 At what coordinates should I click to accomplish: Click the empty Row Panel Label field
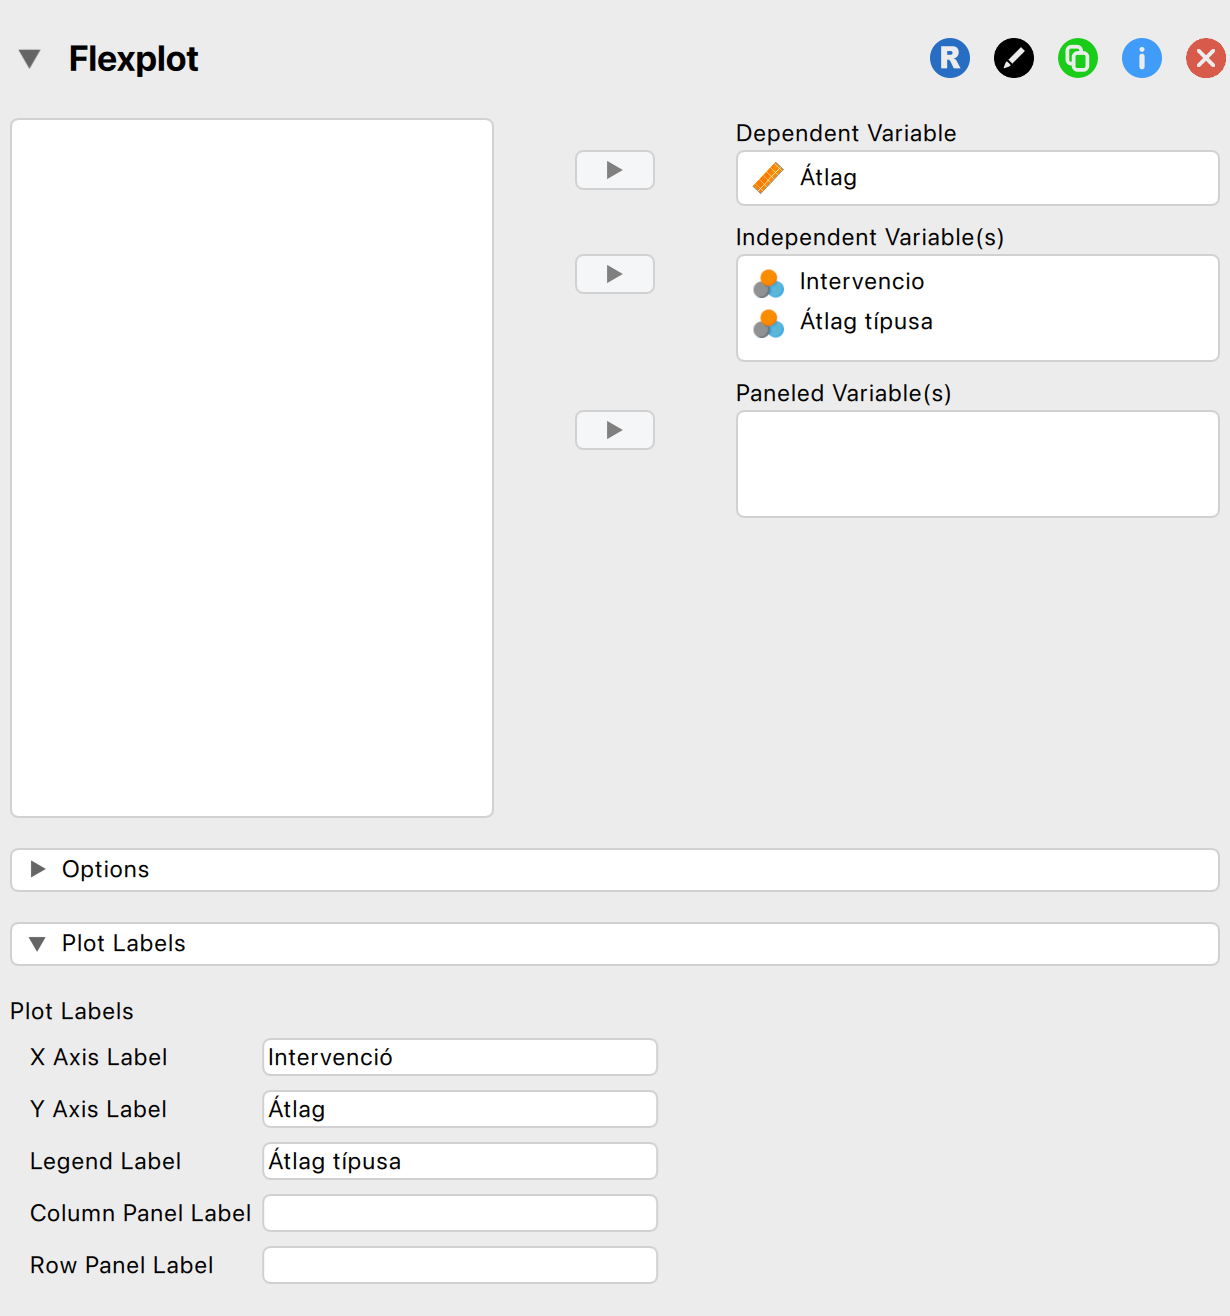pos(459,1265)
